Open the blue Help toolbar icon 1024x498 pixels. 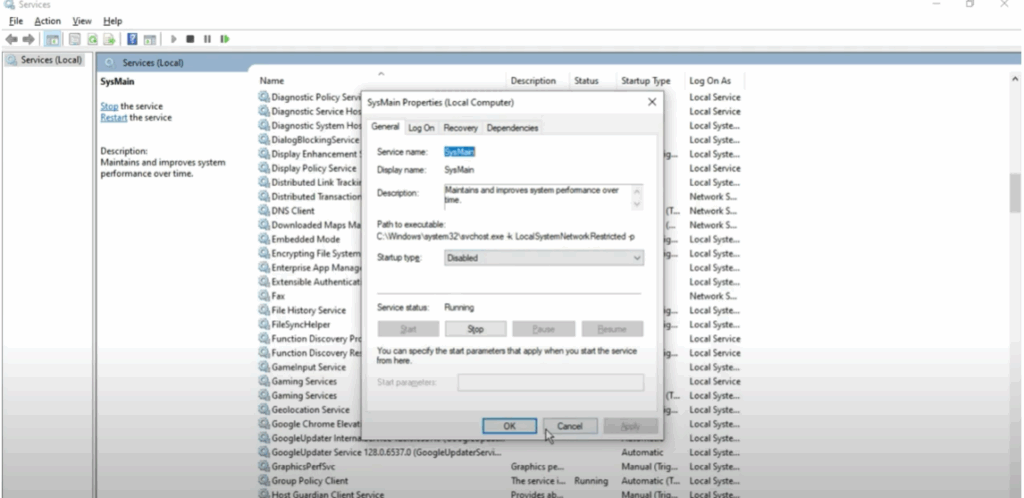132,39
